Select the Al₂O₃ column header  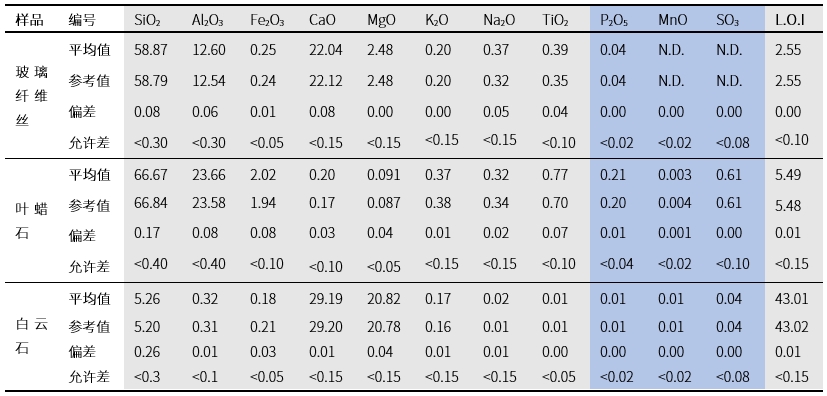tap(207, 21)
